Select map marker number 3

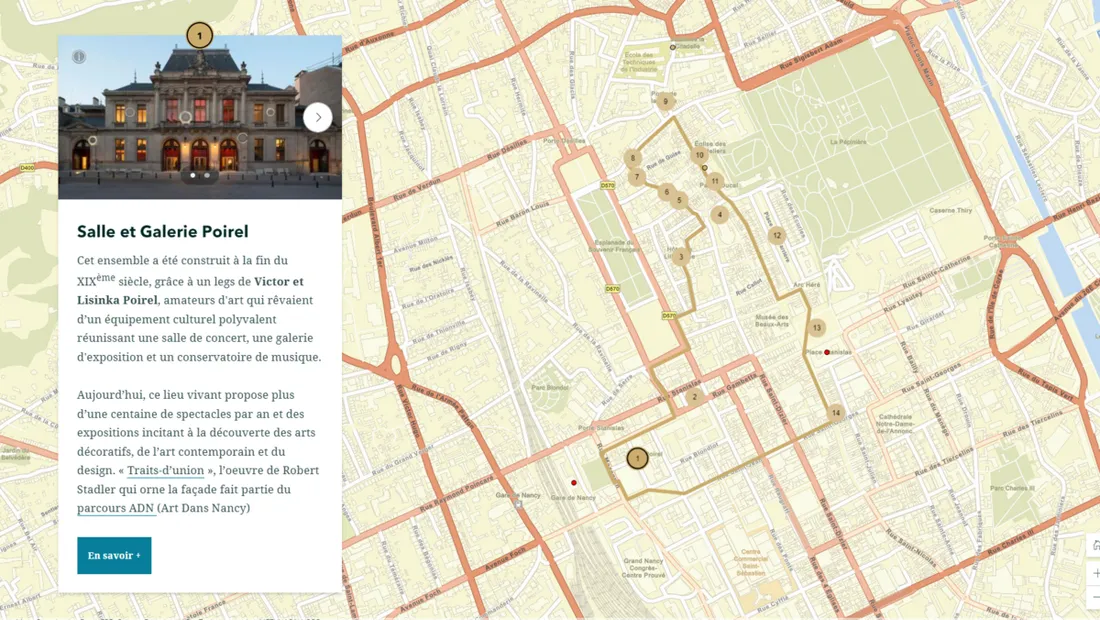pos(681,257)
